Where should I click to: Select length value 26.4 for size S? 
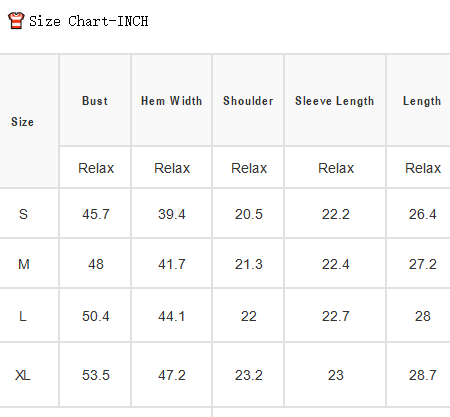(423, 214)
